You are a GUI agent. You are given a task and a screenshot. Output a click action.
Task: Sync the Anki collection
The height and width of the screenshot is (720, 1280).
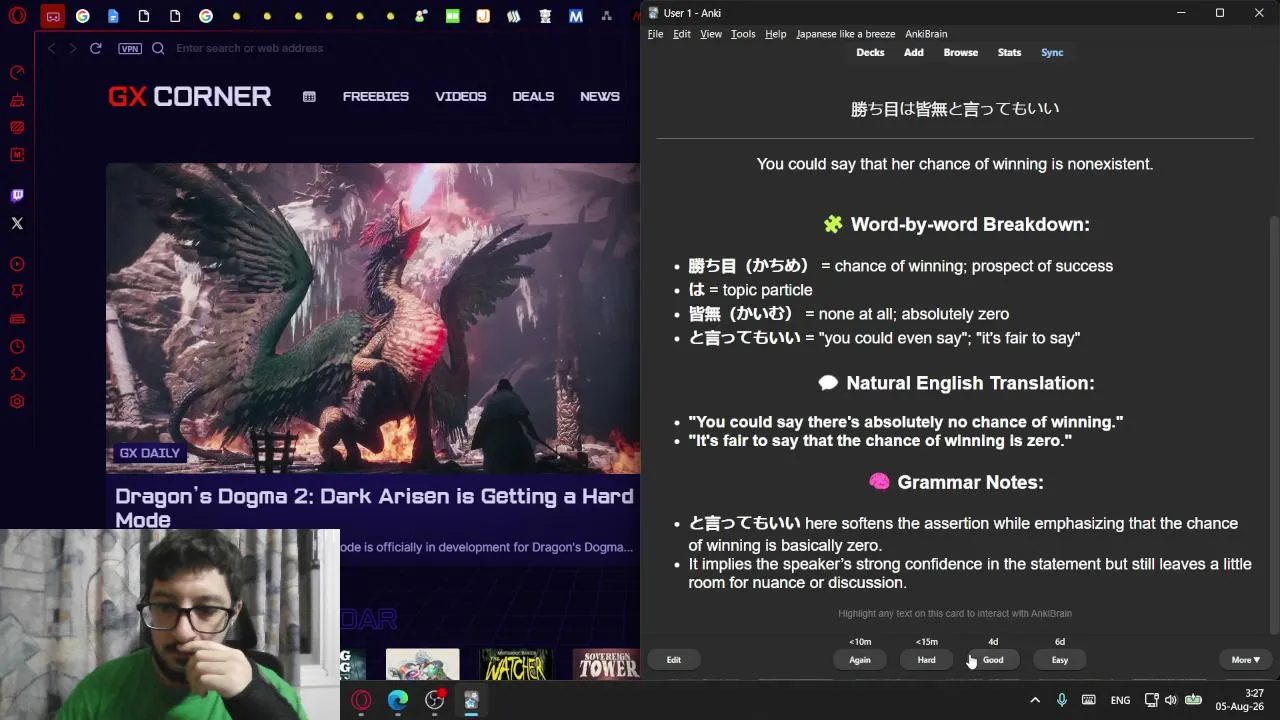pyautogui.click(x=1052, y=53)
